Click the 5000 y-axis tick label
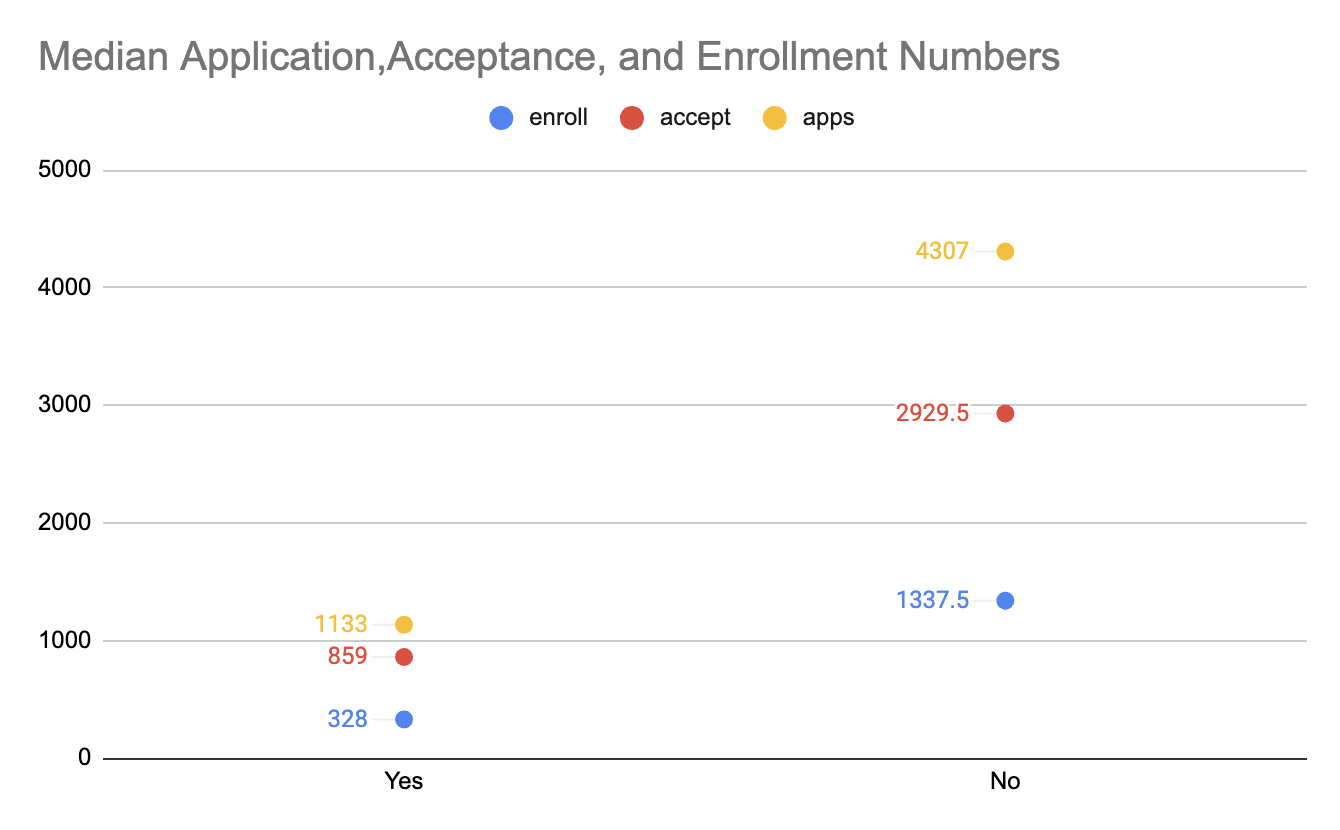1340x830 pixels. 62,170
